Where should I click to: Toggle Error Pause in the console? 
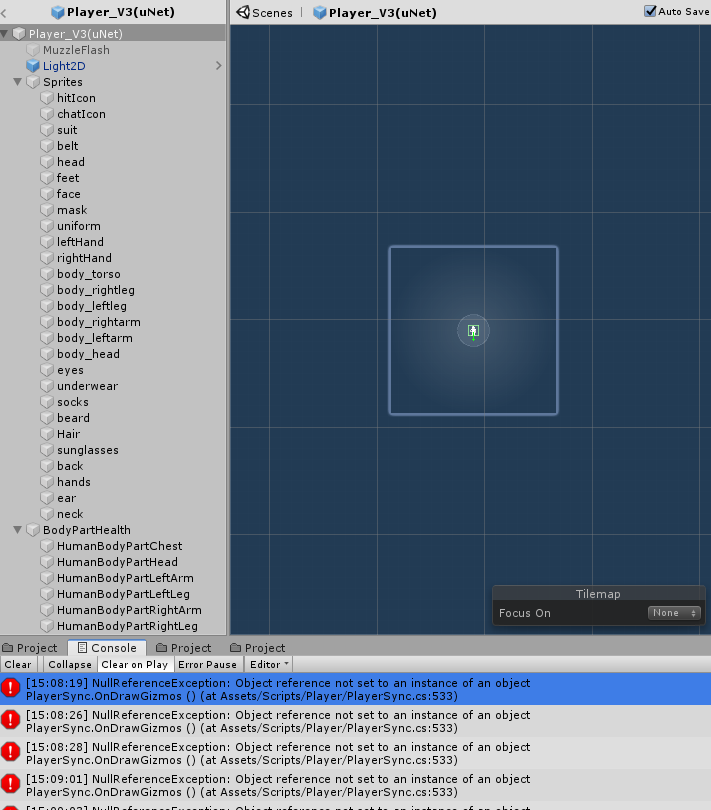coord(207,665)
